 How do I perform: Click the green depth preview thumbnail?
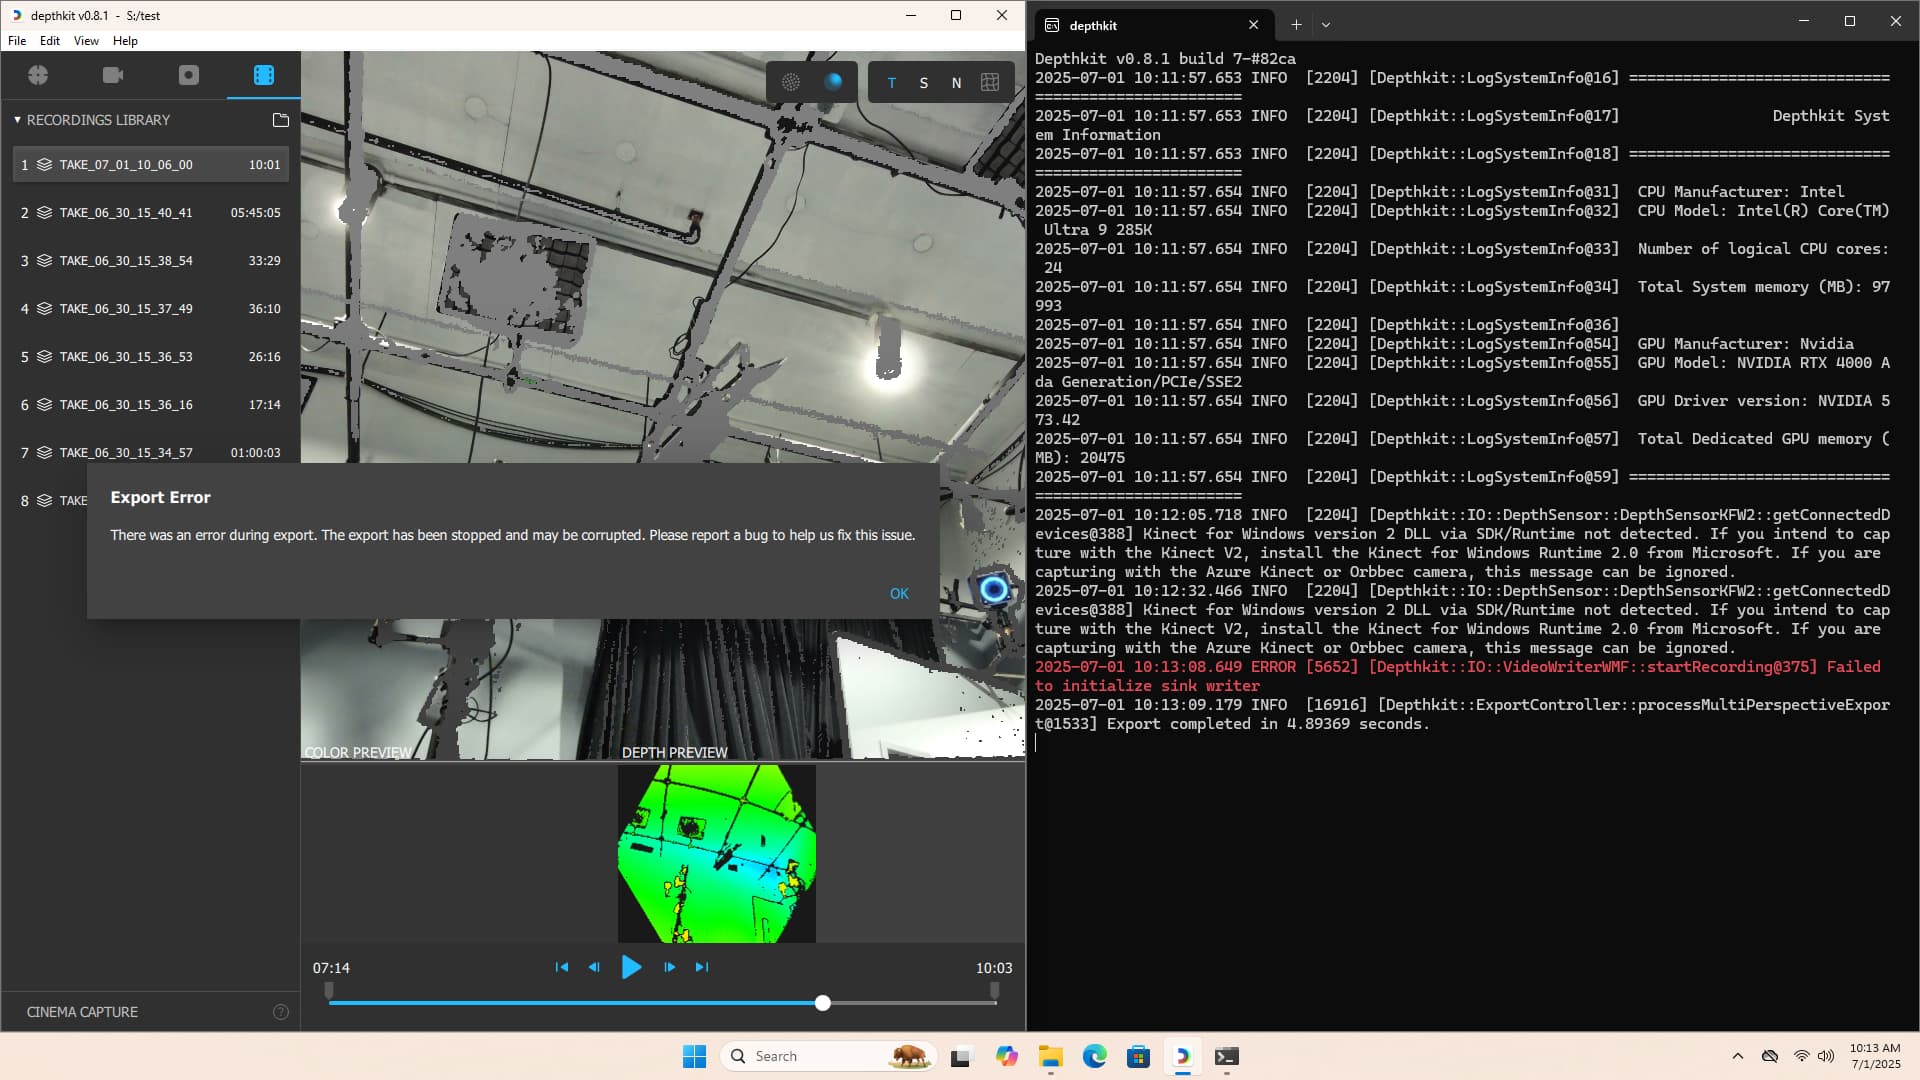click(x=717, y=853)
